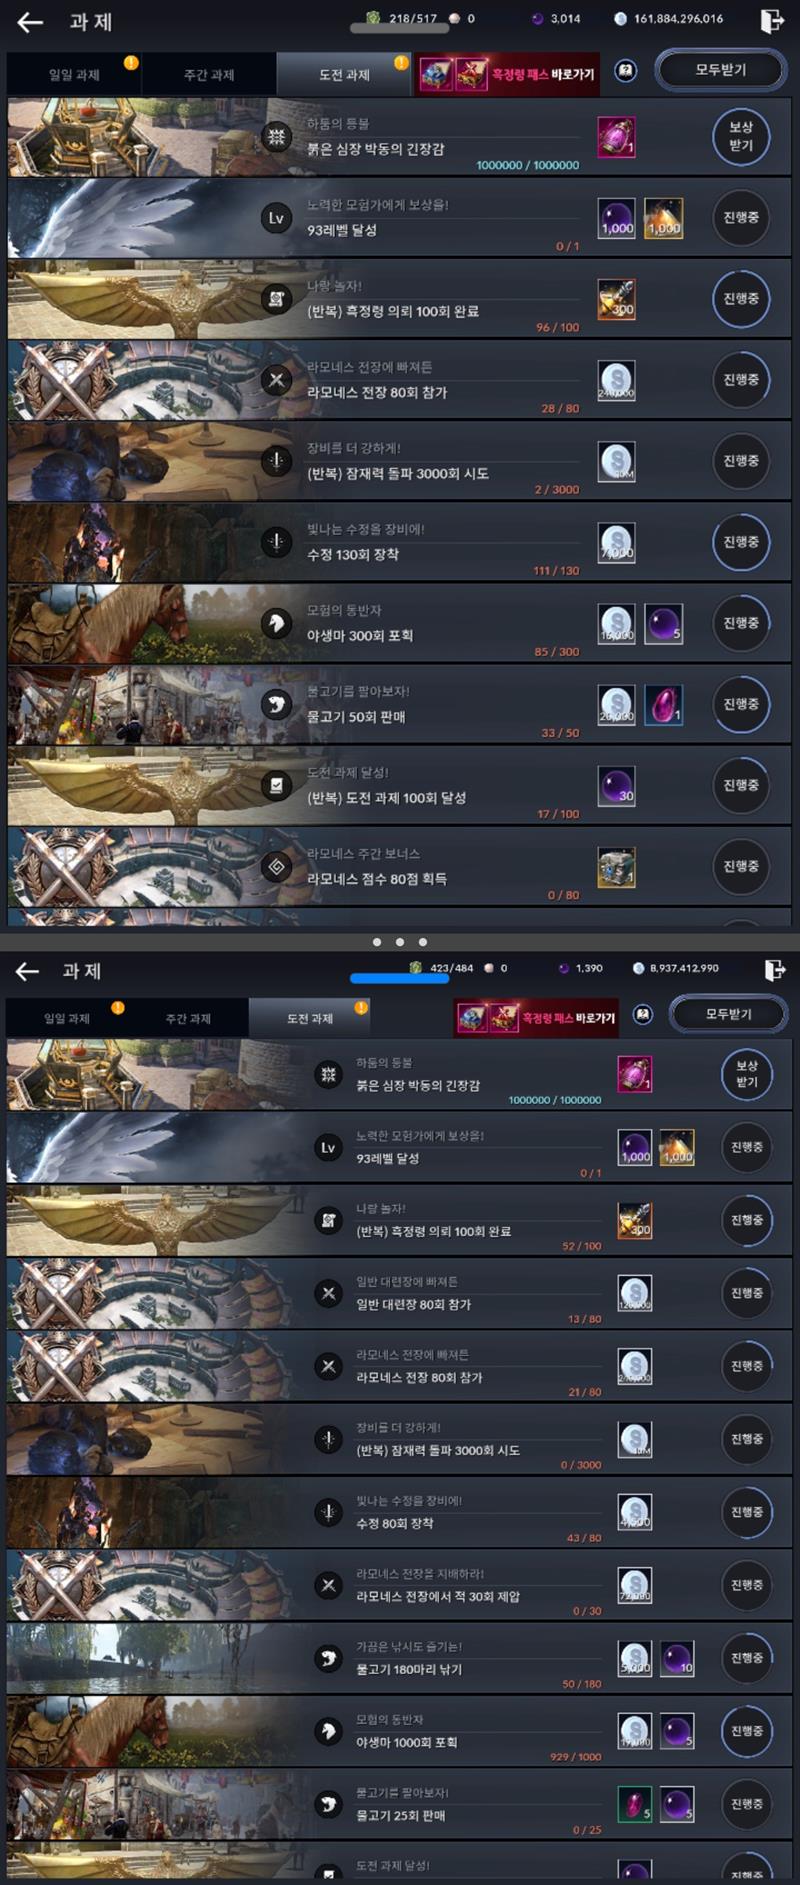Click the horse category icon for 야생마 1000회 포획

328,1731
